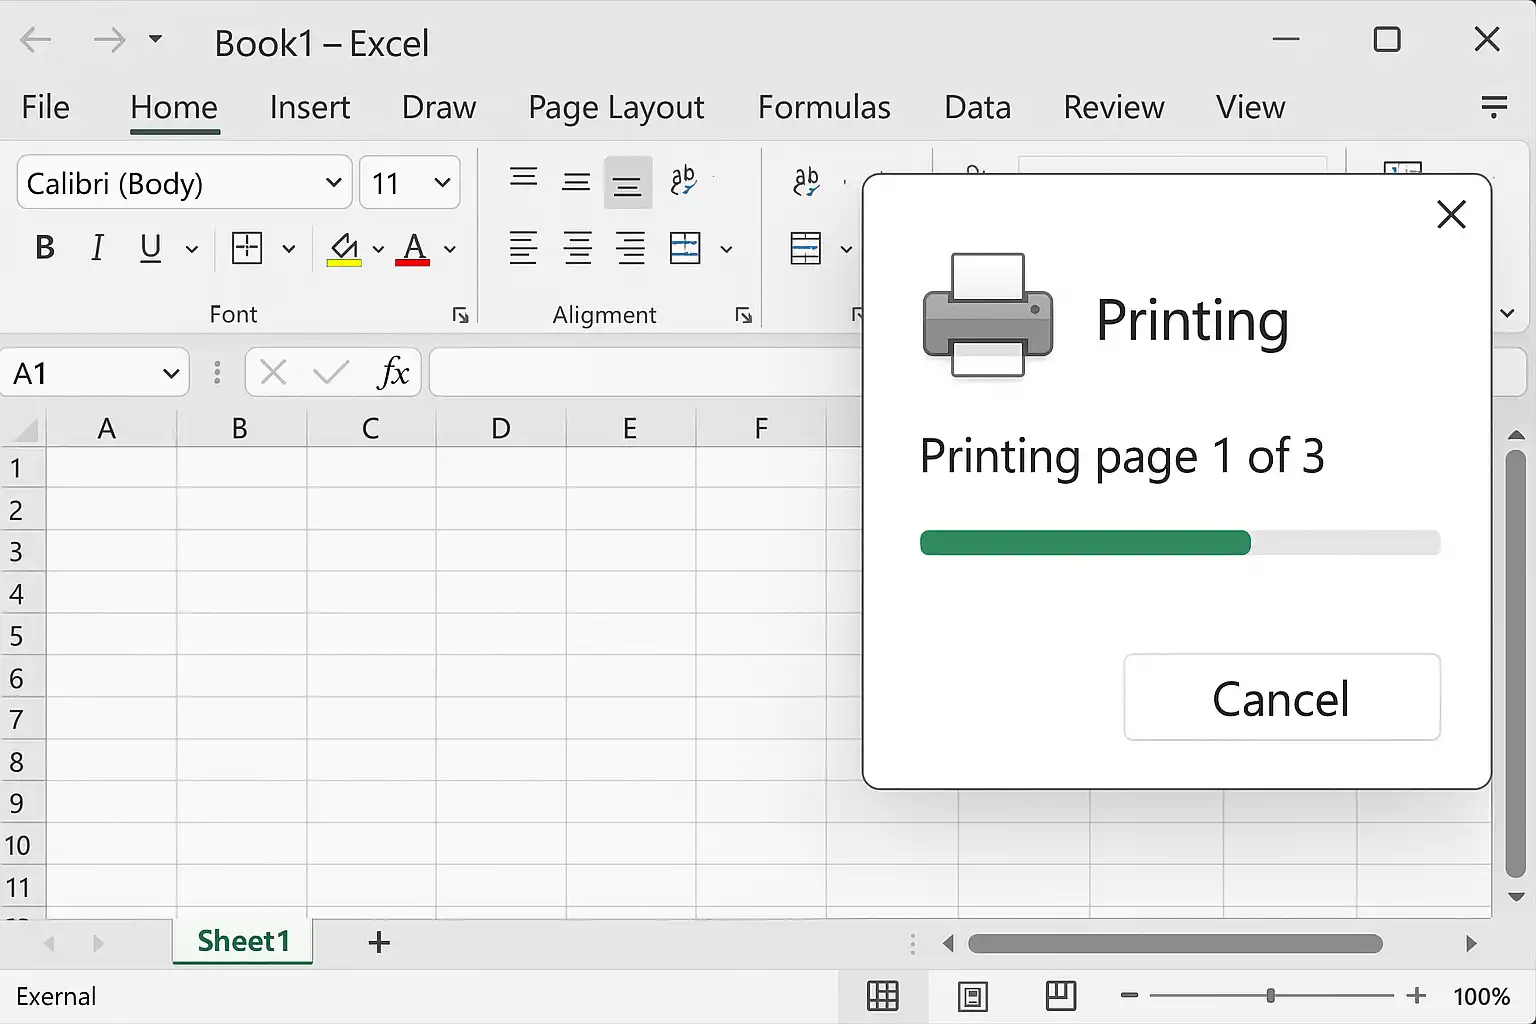1536x1024 pixels.
Task: Expand the A1 Name Box dropdown
Action: coord(170,374)
